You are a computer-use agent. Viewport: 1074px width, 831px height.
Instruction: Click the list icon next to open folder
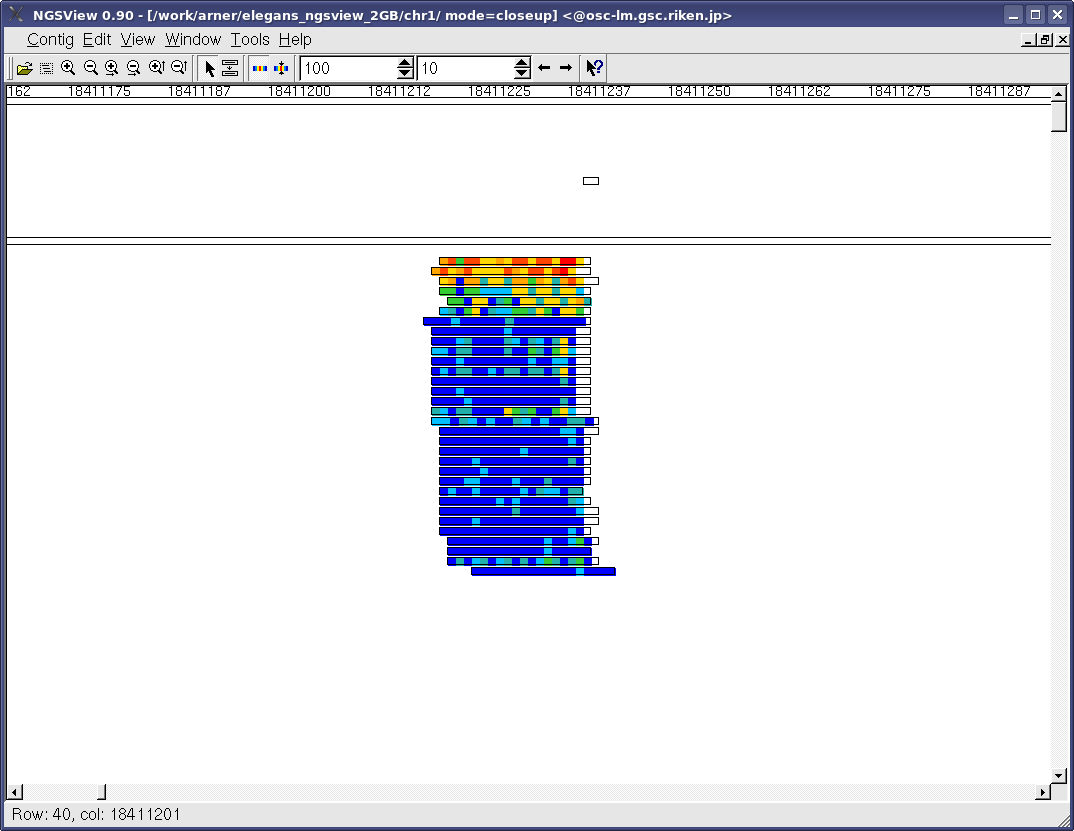pos(46,68)
